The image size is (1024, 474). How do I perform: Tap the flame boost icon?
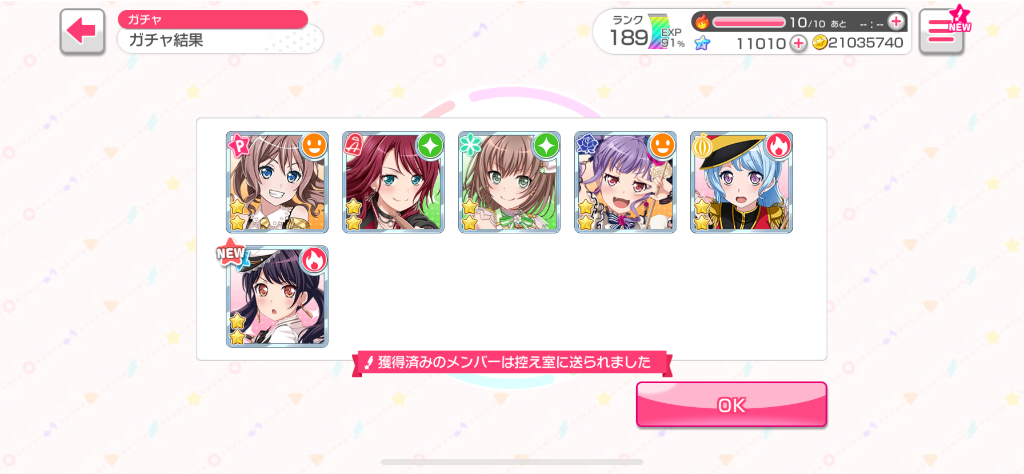(702, 22)
